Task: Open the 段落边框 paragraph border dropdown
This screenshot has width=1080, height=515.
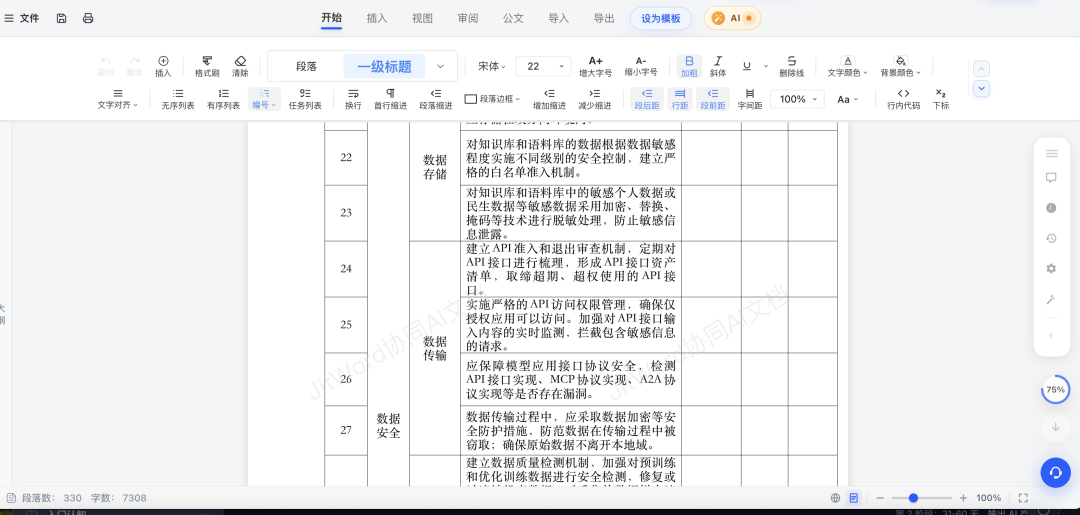Action: pos(492,99)
